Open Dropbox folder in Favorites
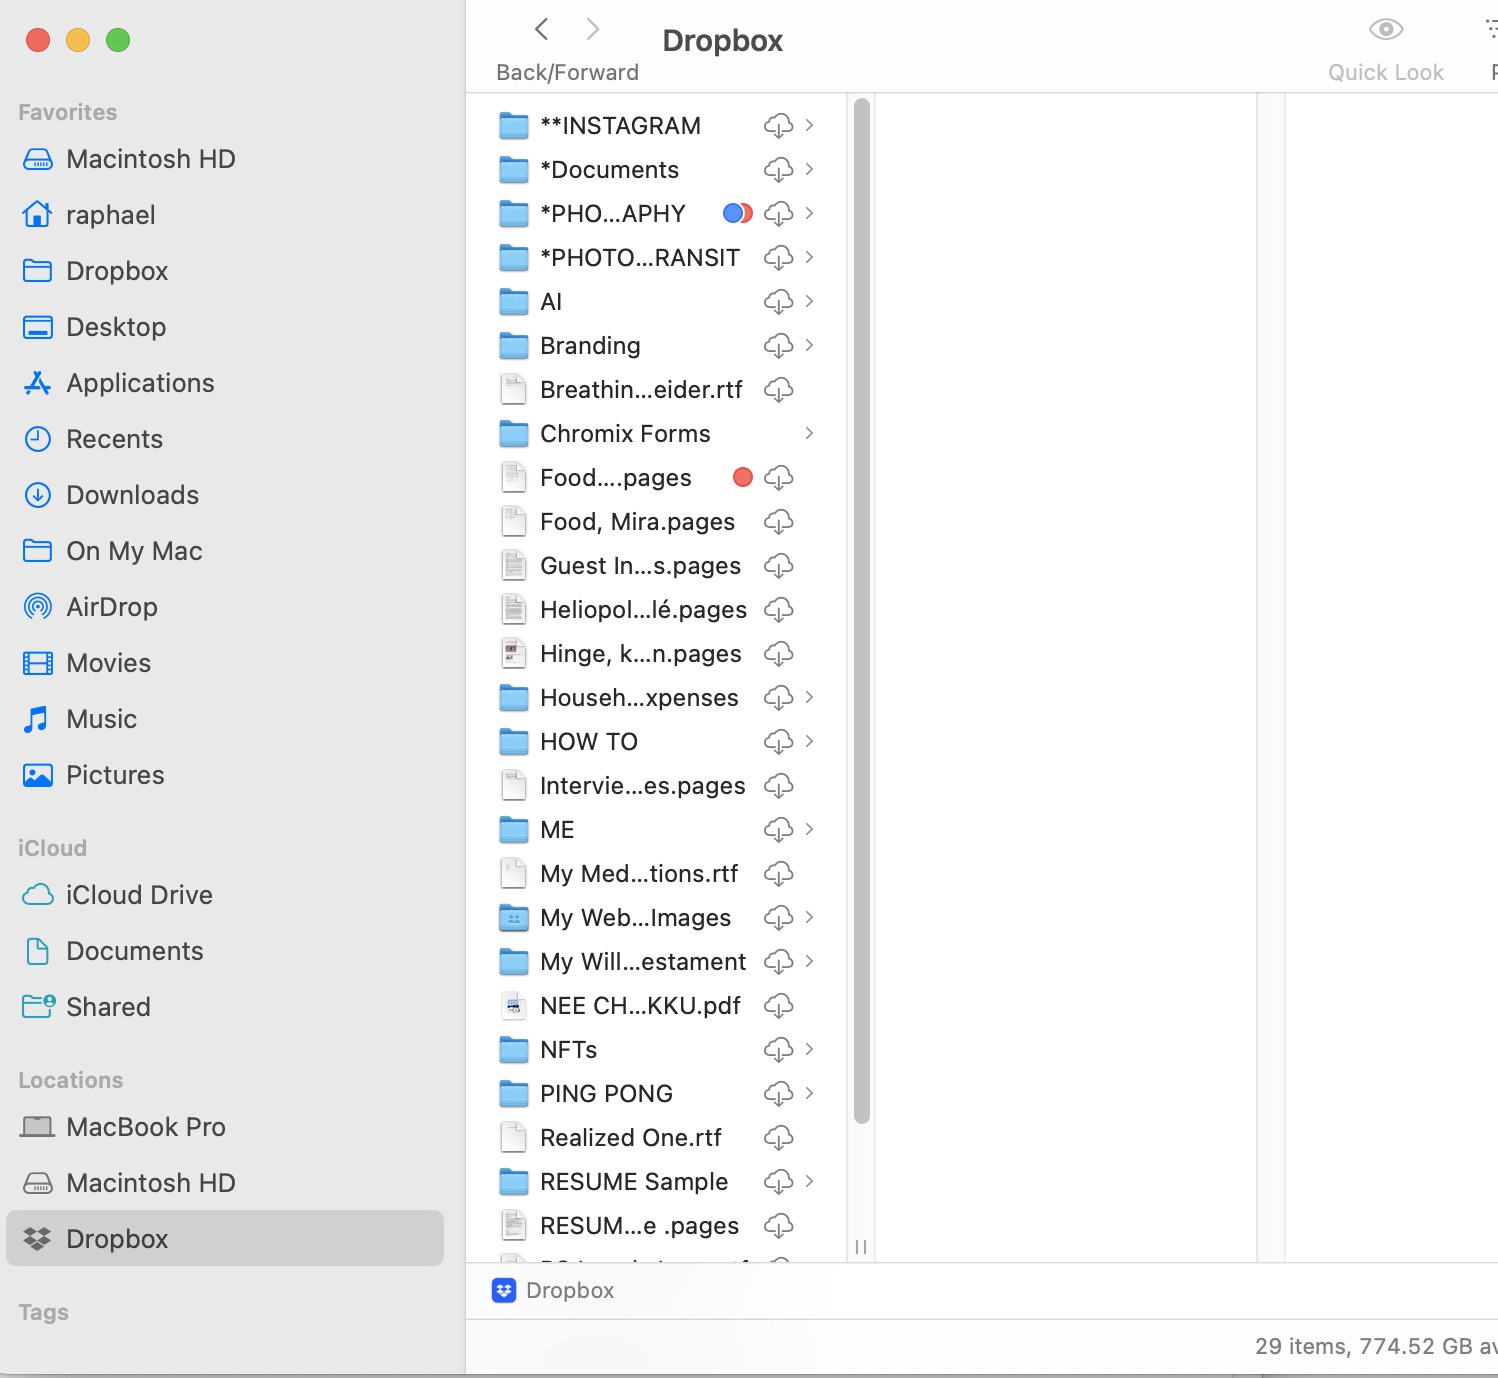Image resolution: width=1498 pixels, height=1378 pixels. (x=225, y=271)
